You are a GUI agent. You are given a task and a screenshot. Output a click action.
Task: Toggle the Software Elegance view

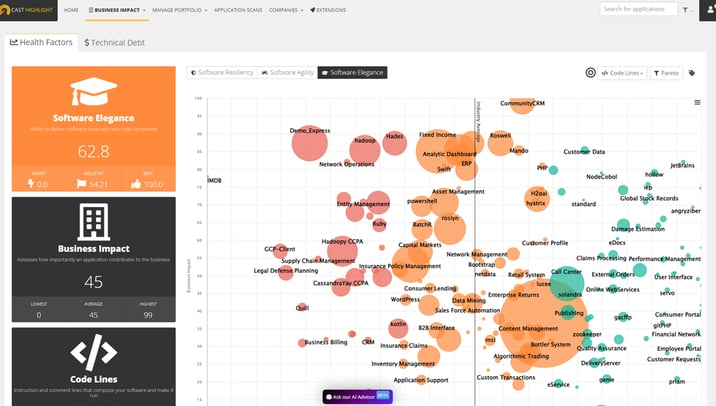pos(352,73)
